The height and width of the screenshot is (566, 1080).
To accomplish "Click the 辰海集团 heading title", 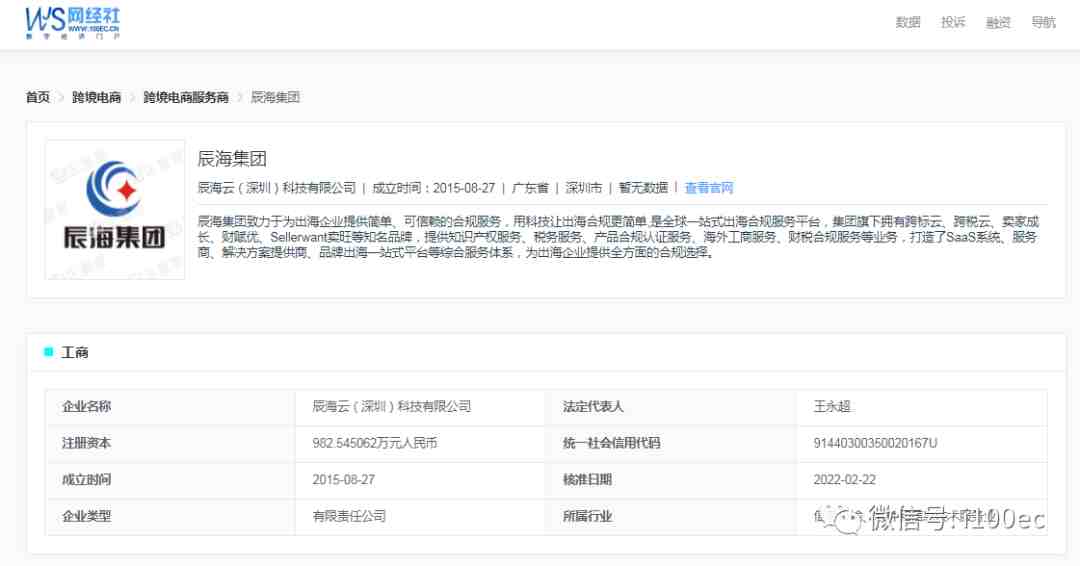I will click(232, 158).
